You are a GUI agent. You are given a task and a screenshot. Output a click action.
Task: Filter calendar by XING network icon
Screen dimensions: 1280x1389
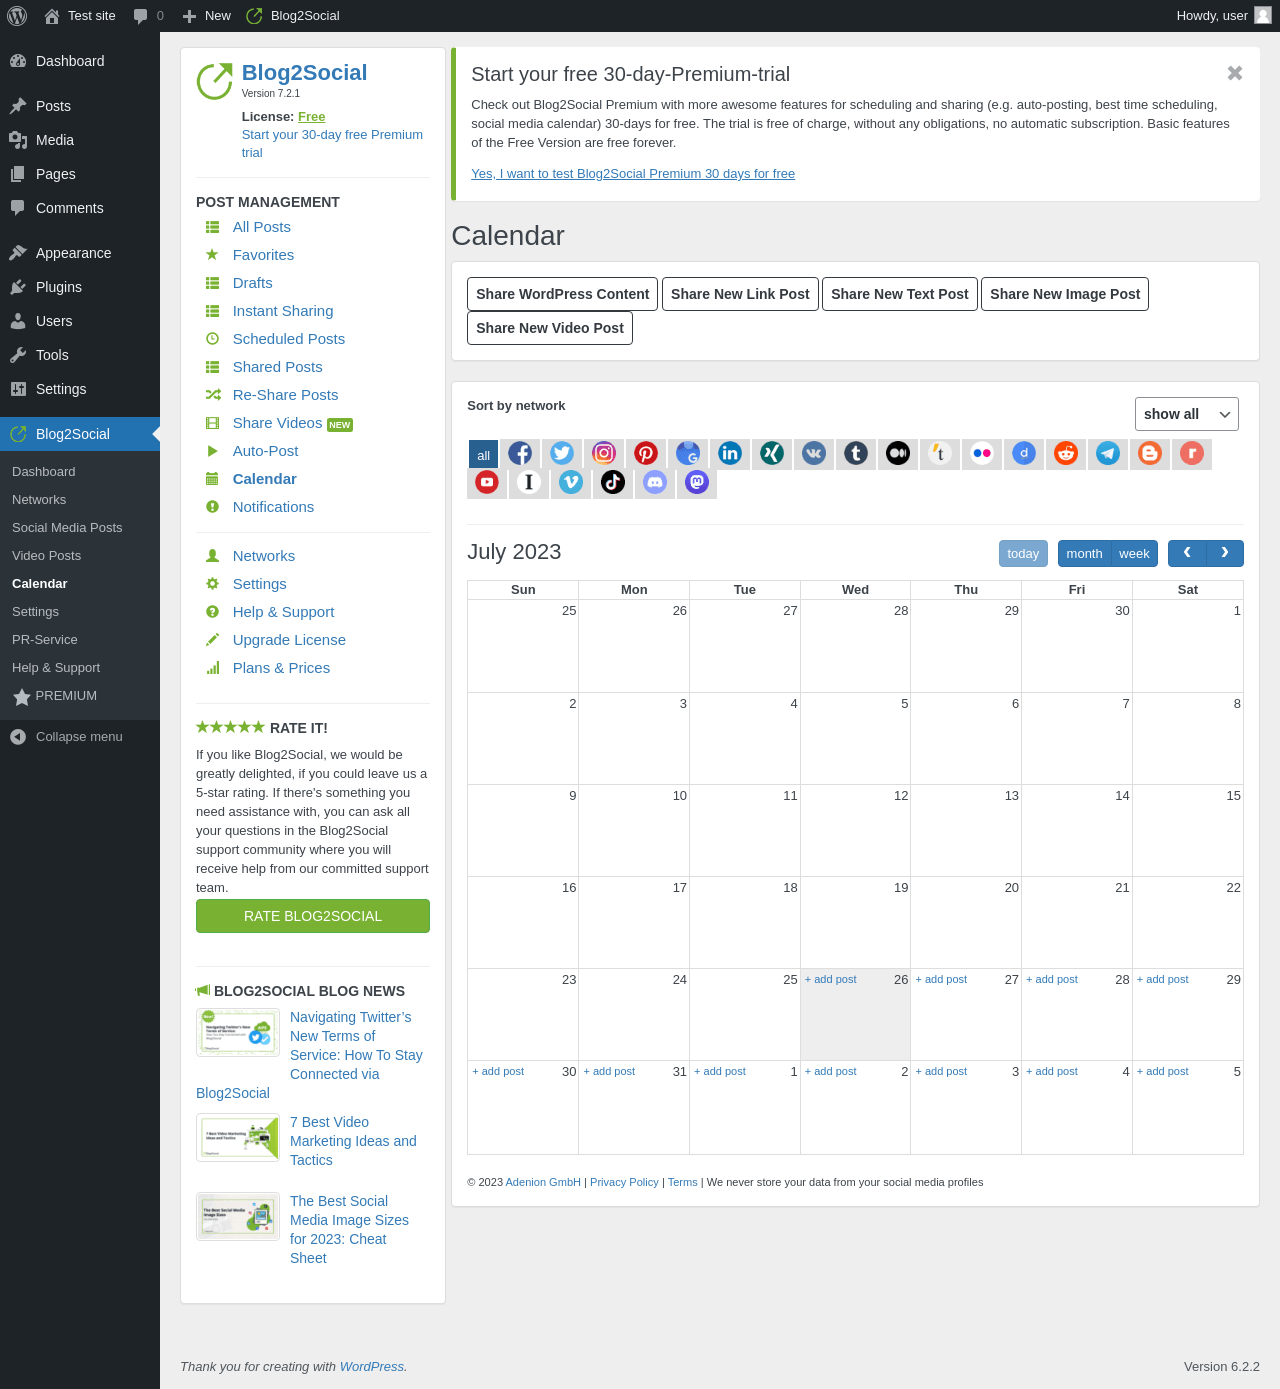click(772, 453)
